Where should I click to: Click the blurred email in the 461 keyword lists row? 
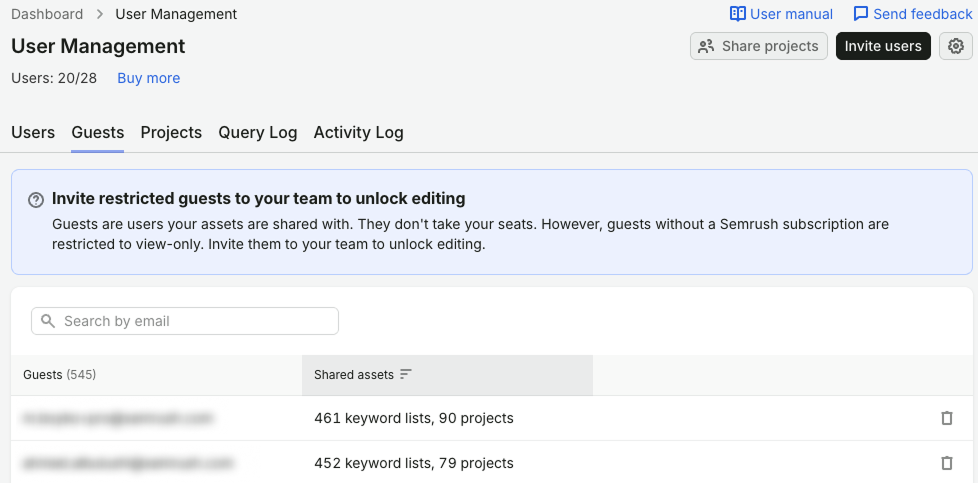(x=118, y=418)
